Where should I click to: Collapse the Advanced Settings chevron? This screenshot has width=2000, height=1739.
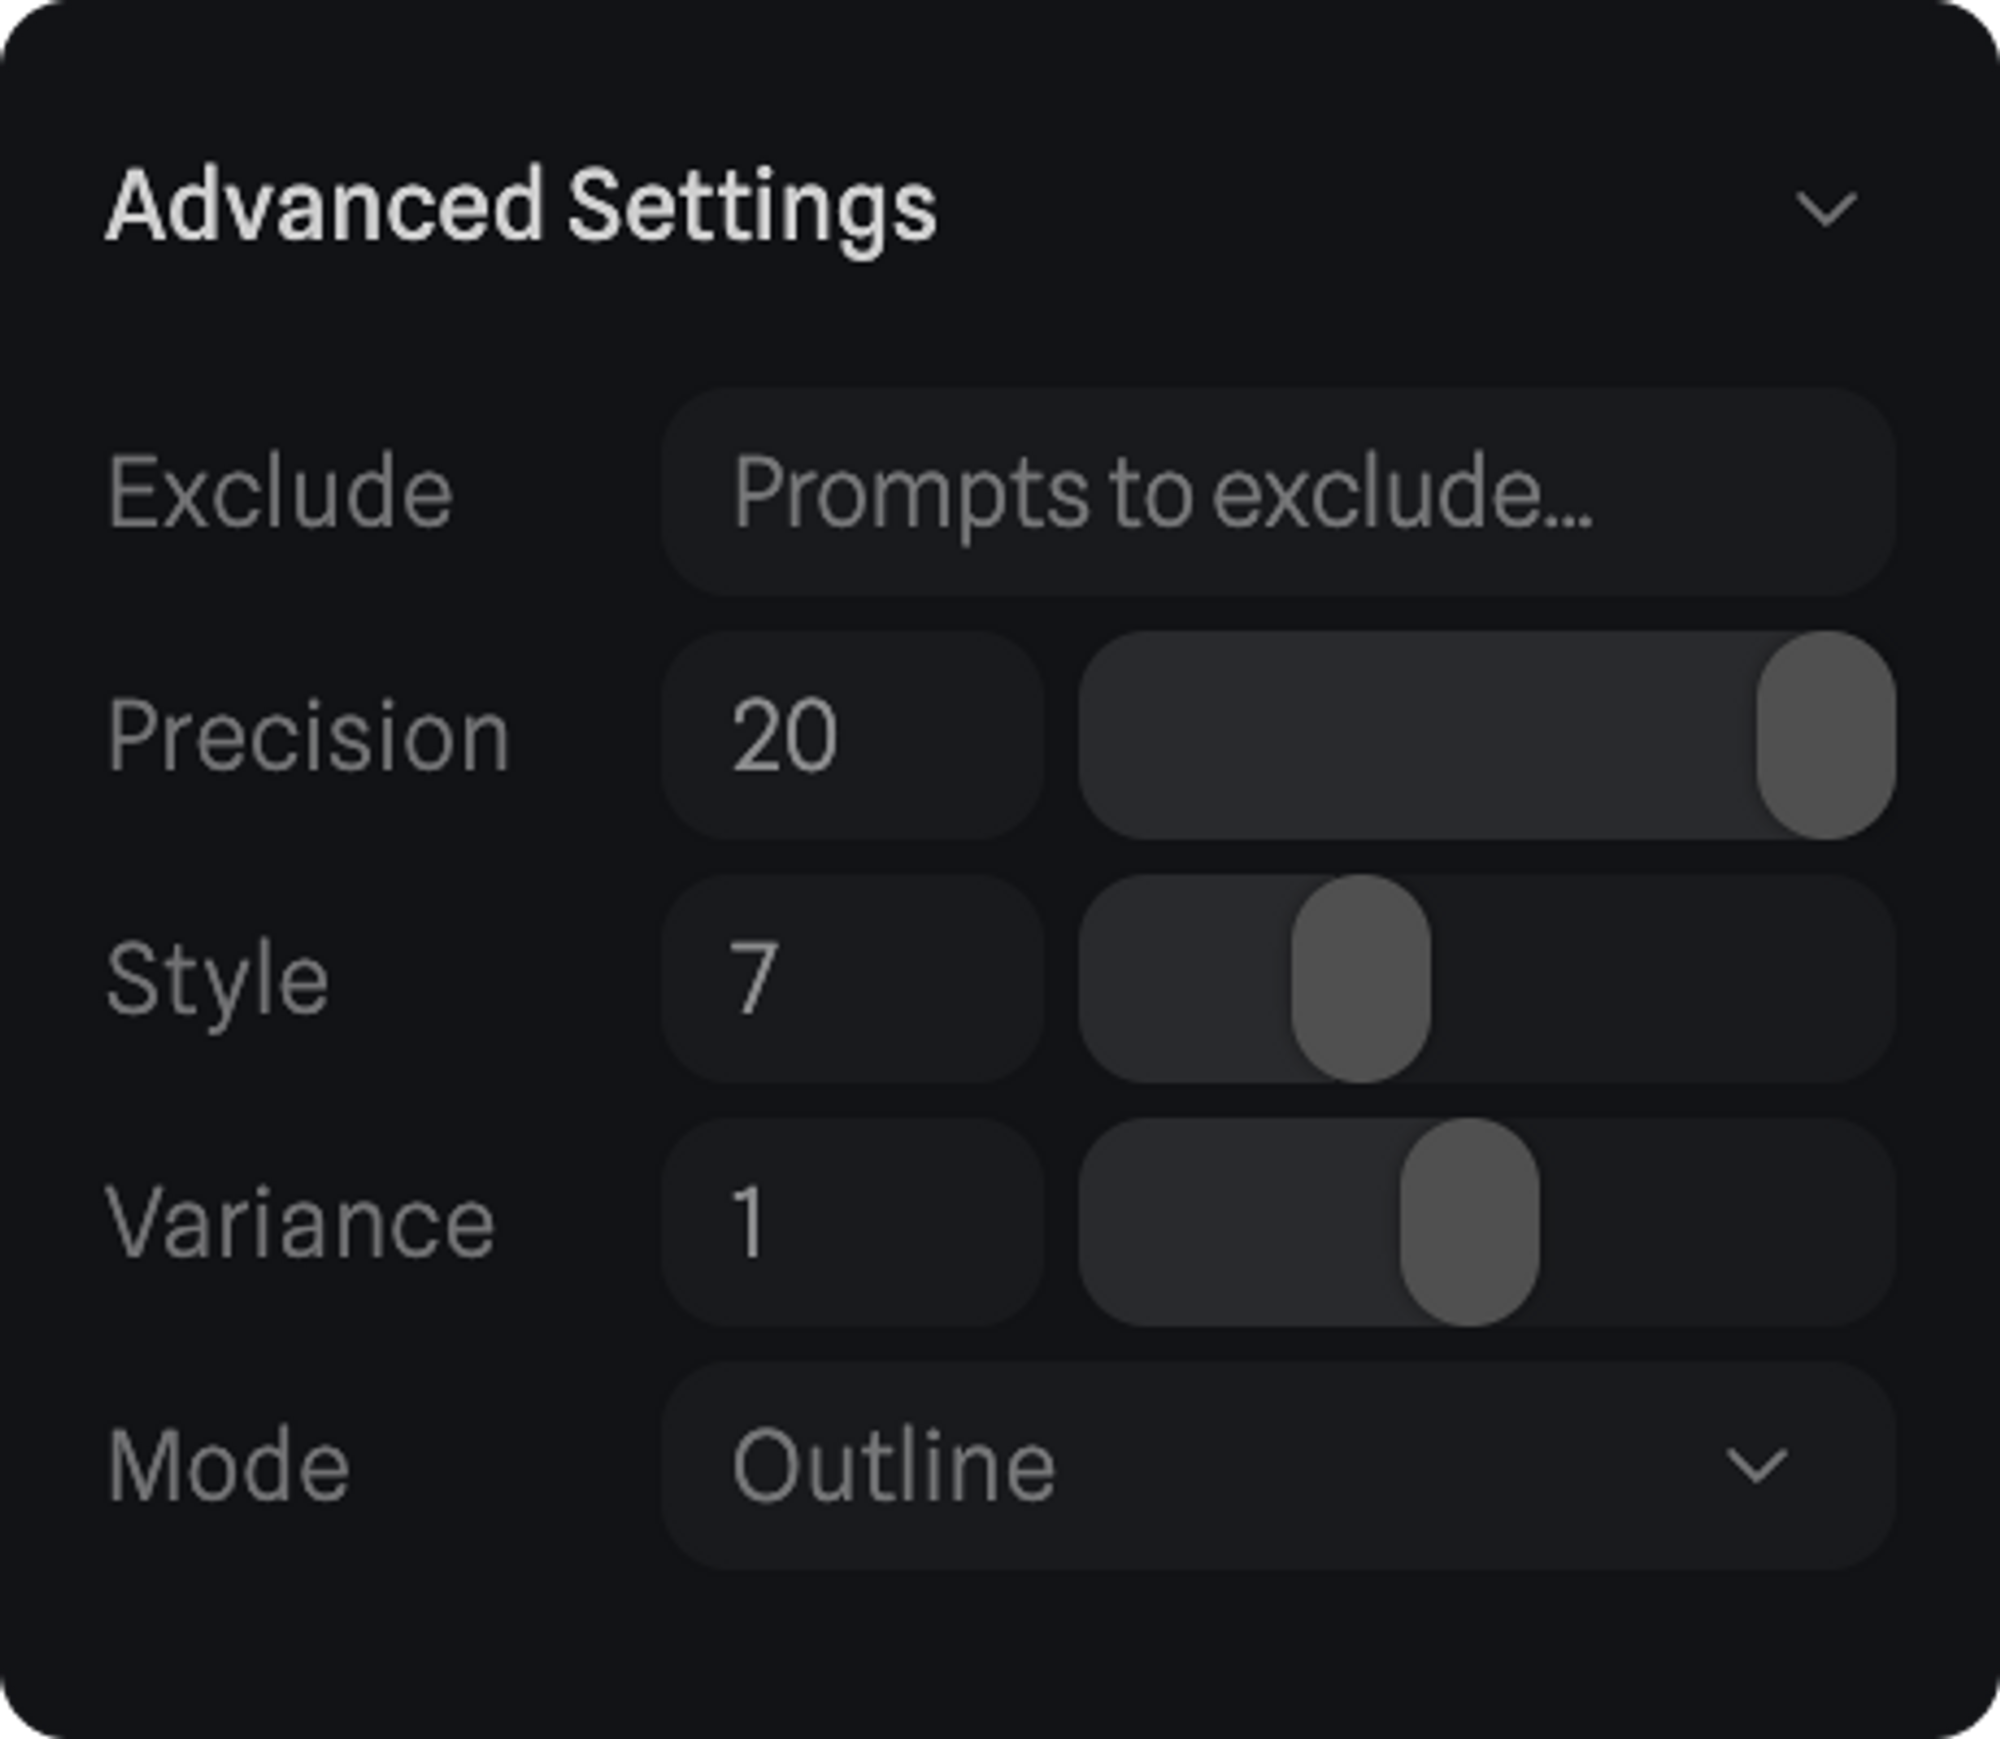(x=1826, y=209)
